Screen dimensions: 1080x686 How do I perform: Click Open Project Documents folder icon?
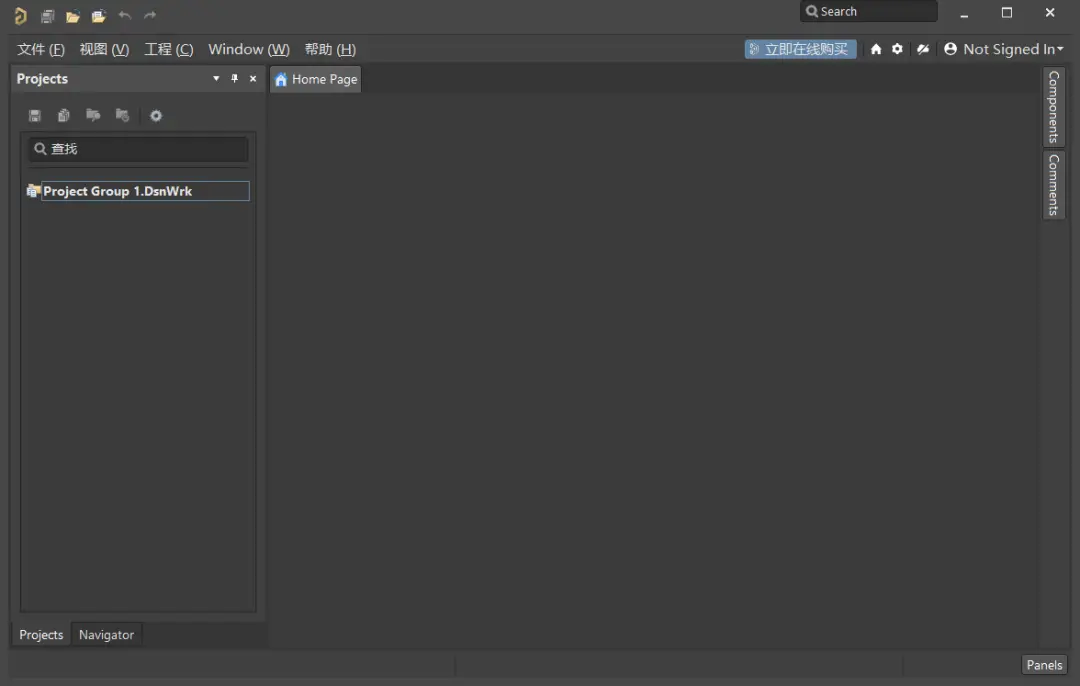coord(93,115)
